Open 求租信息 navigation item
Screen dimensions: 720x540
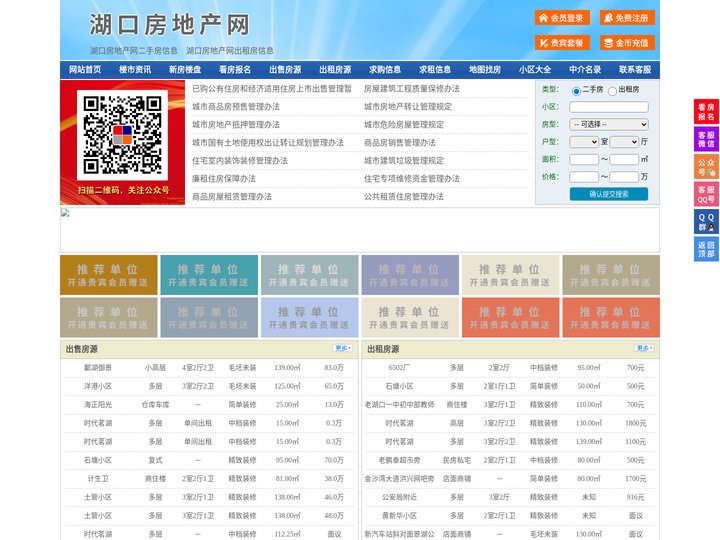pyautogui.click(x=435, y=70)
